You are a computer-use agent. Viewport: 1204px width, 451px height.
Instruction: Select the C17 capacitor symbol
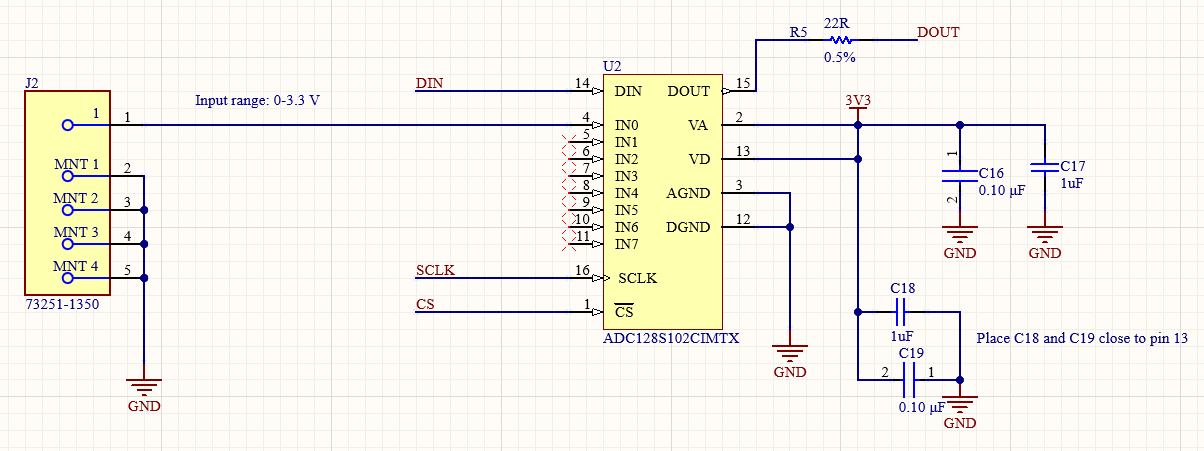[1044, 168]
